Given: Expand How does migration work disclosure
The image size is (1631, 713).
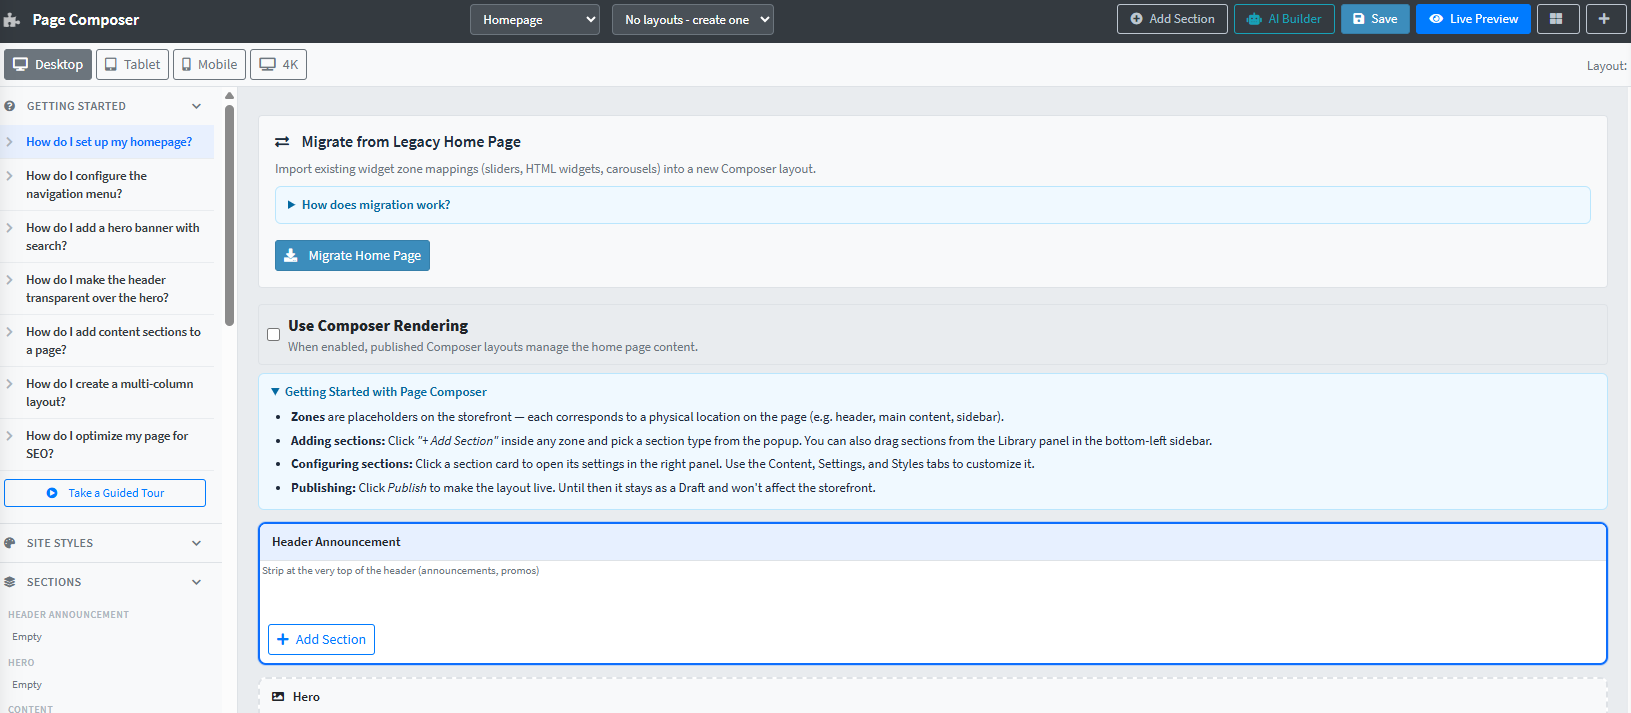Looking at the screenshot, I should coord(375,205).
